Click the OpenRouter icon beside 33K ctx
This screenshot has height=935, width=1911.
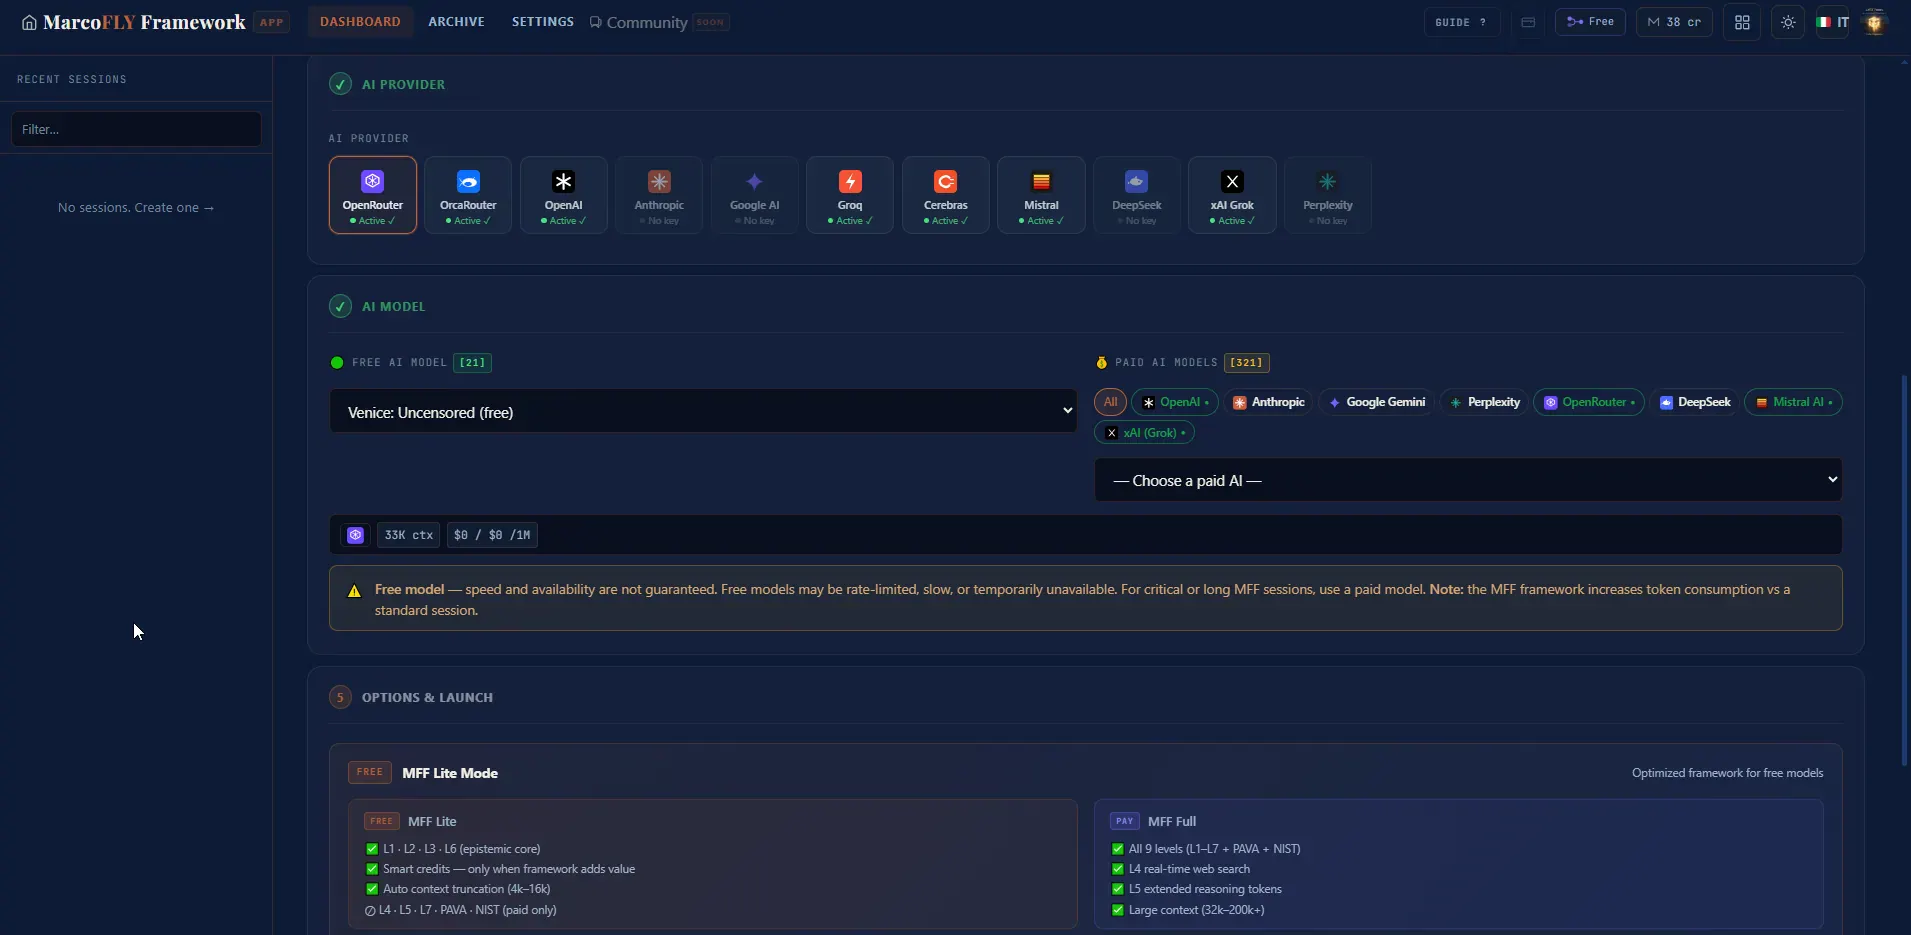pyautogui.click(x=355, y=535)
